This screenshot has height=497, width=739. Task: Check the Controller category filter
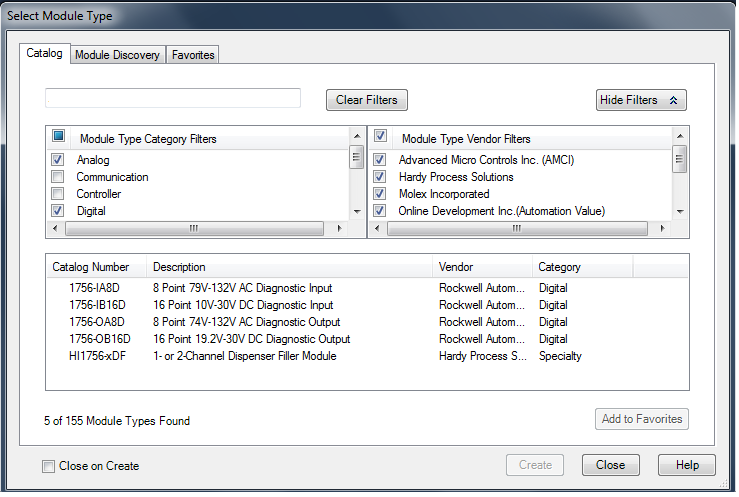coord(58,194)
